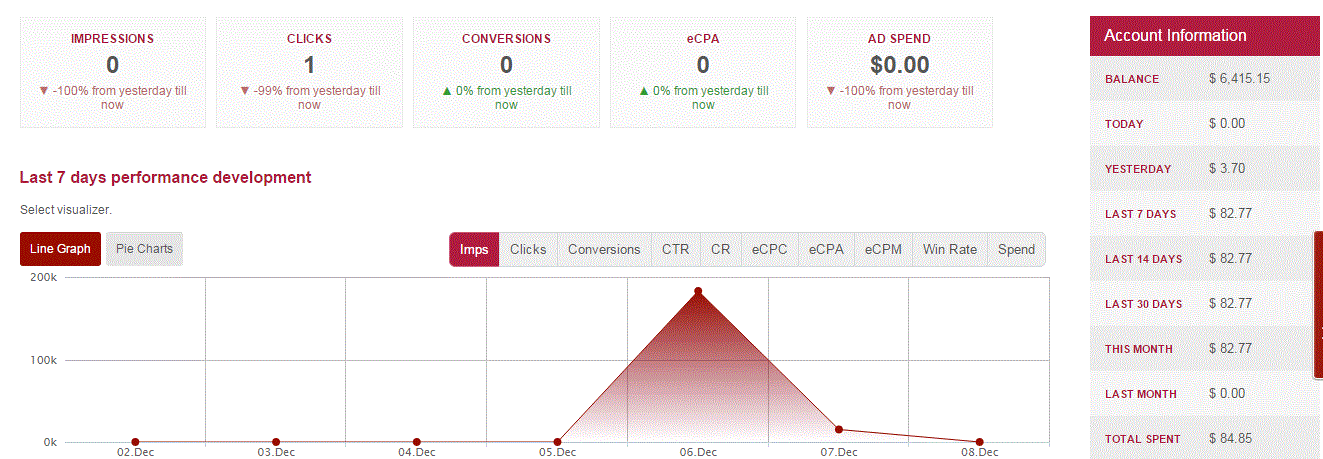Switch to the Pie Charts visualizer
Image resolution: width=1323 pixels, height=459 pixels.
pos(144,249)
